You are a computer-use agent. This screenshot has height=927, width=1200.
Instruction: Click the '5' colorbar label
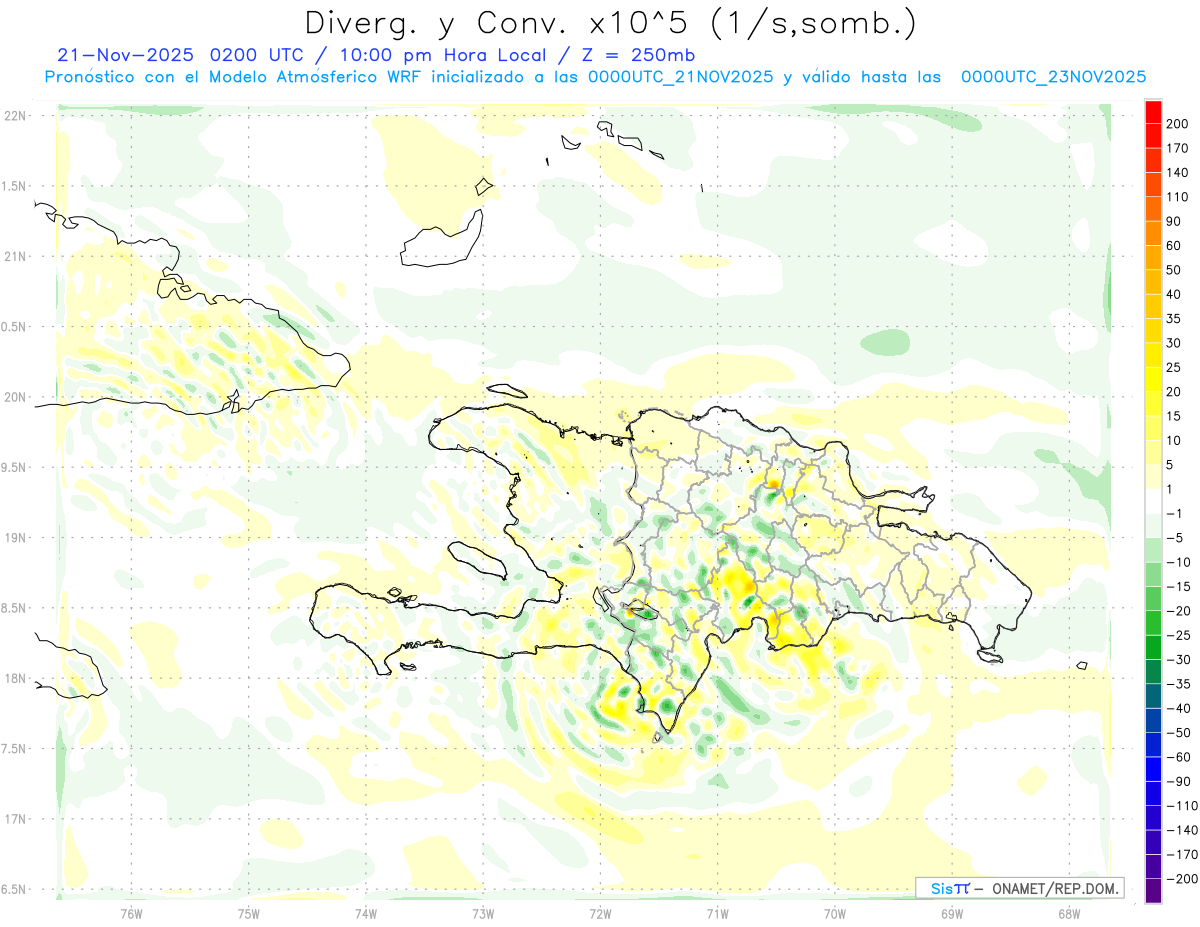[1171, 465]
